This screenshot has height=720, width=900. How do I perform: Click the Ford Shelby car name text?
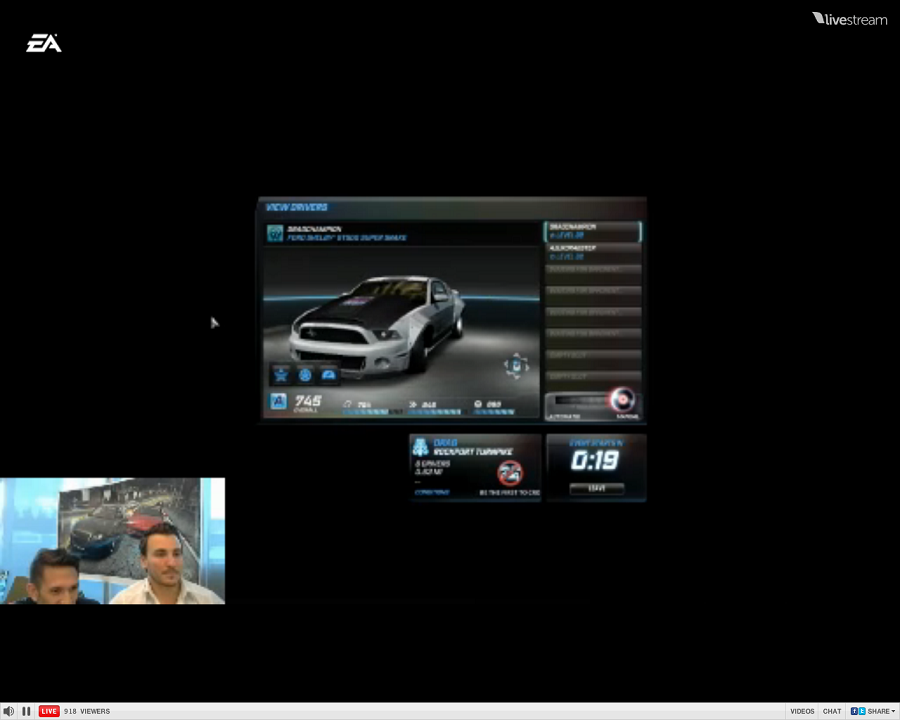click(347, 238)
